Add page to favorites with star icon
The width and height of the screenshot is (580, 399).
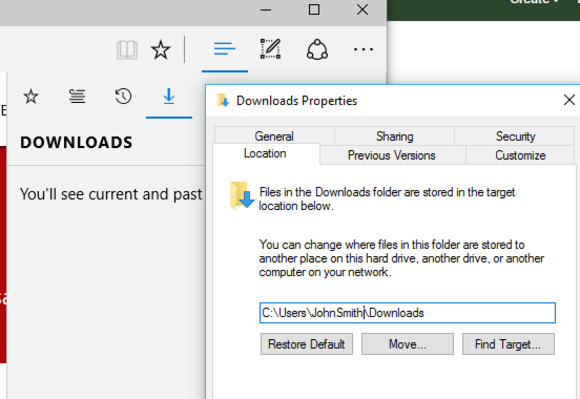(161, 50)
